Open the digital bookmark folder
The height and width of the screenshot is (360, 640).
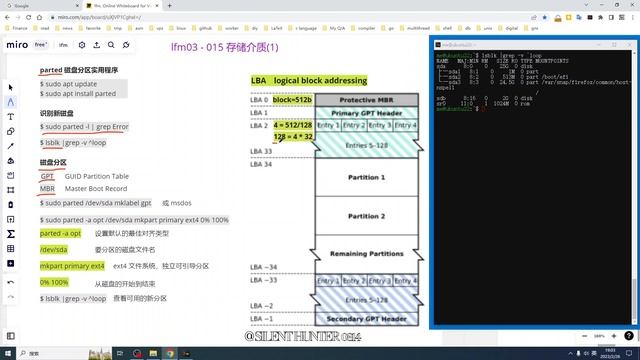(x=508, y=28)
